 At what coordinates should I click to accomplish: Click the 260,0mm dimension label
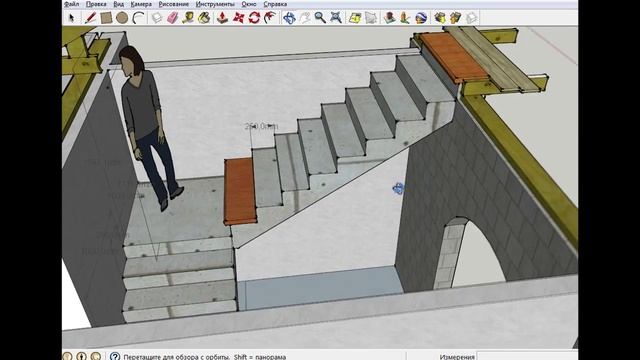[x=261, y=126]
